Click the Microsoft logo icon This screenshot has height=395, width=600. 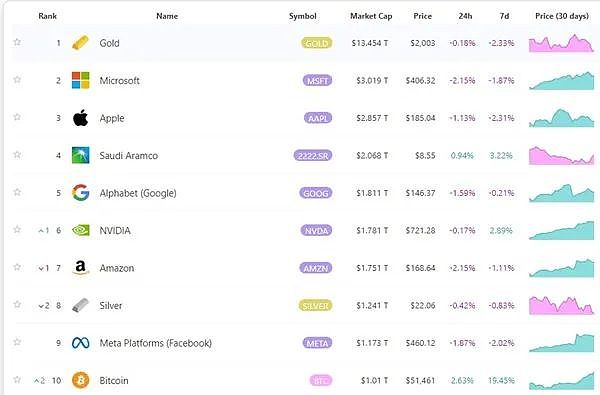[x=80, y=80]
